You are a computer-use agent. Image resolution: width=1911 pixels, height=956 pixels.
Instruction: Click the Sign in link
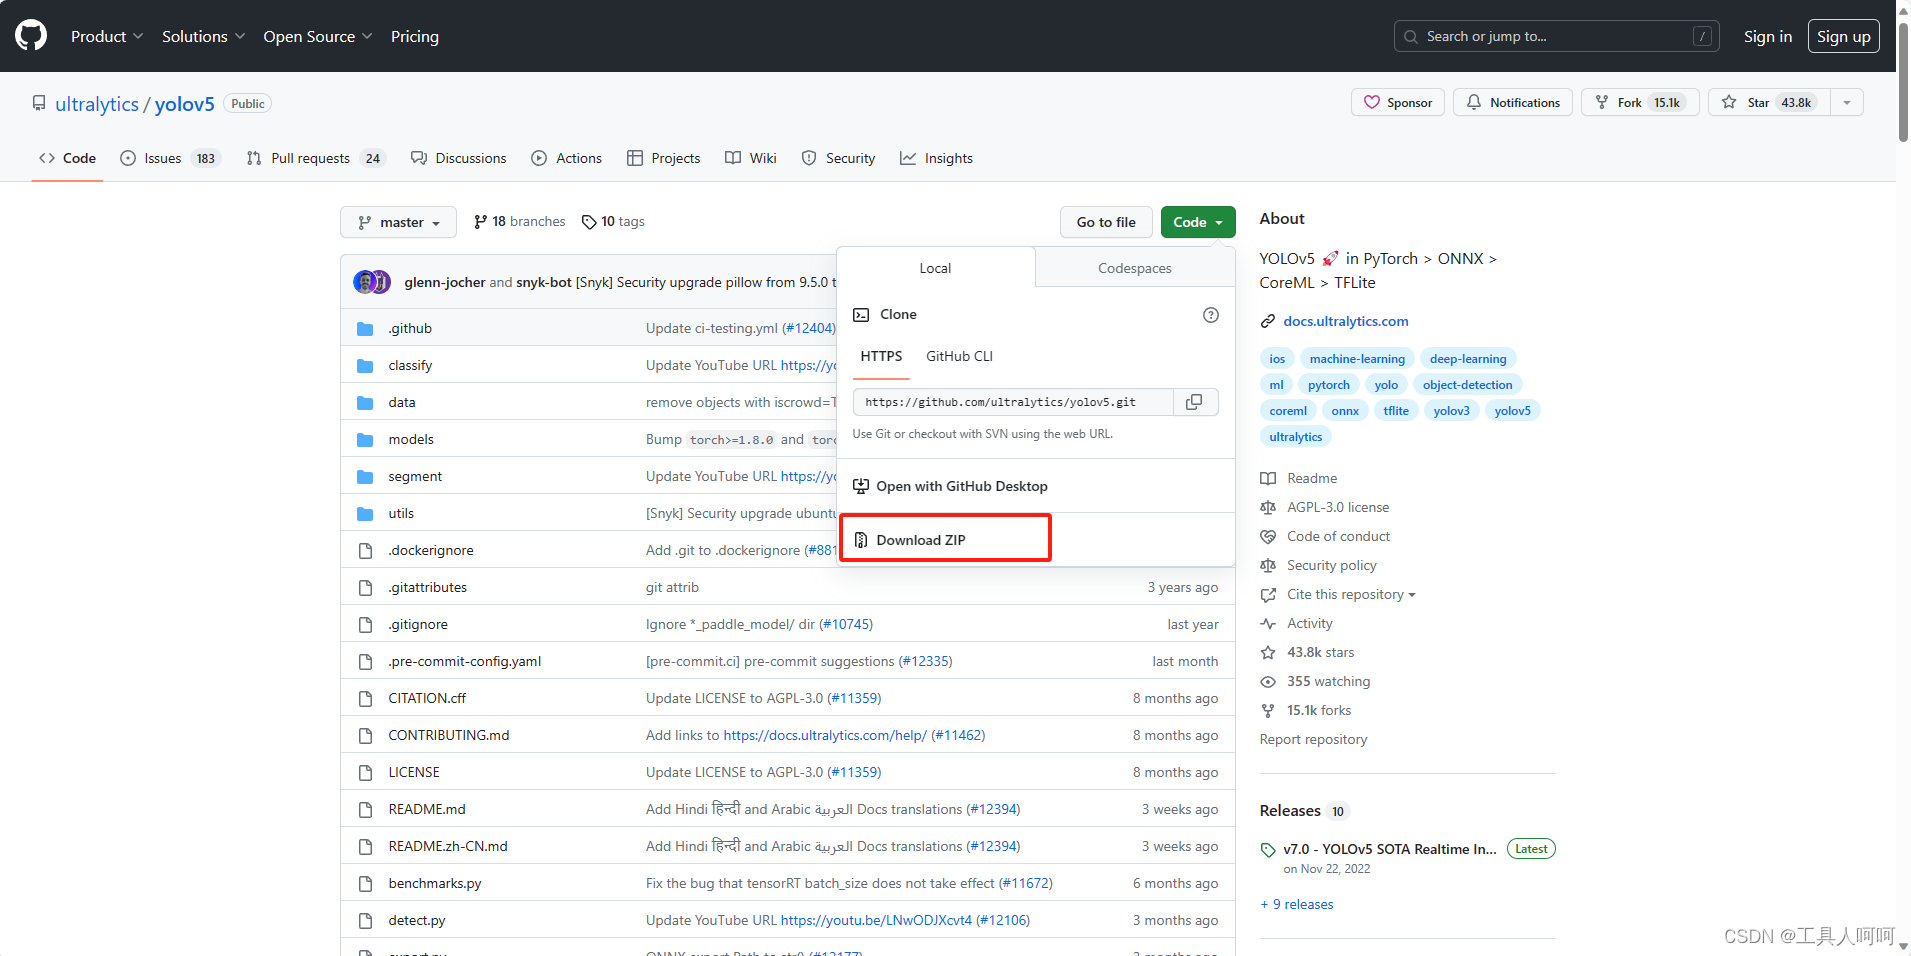point(1767,37)
